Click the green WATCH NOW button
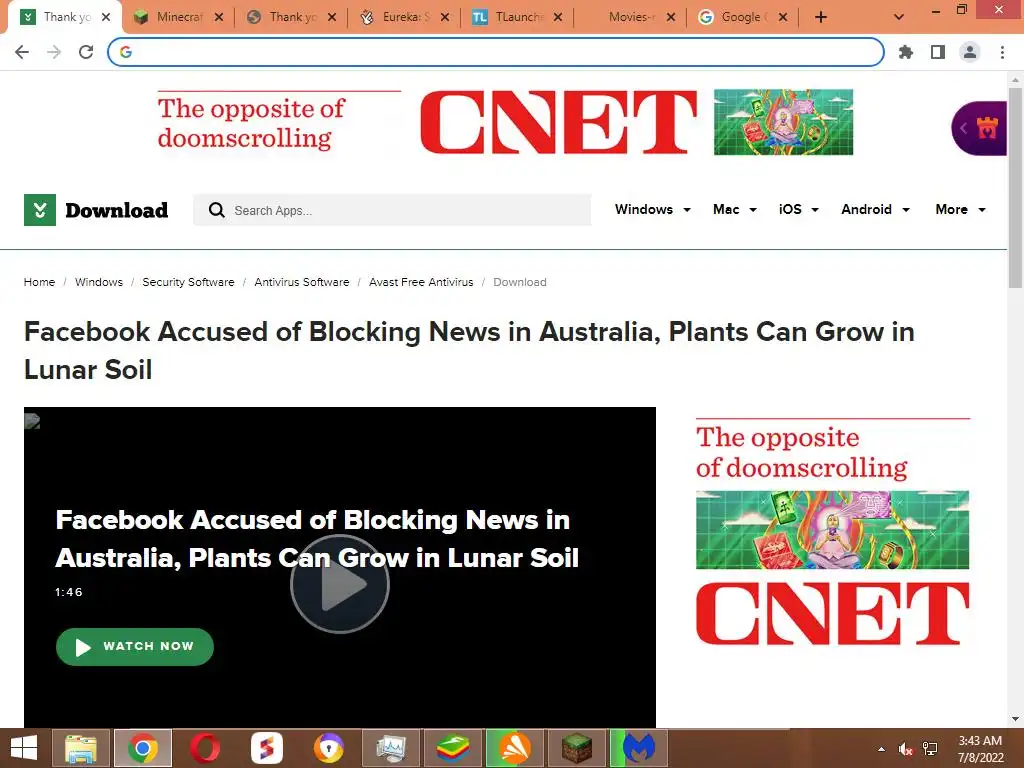Image resolution: width=1024 pixels, height=768 pixels. (x=135, y=647)
